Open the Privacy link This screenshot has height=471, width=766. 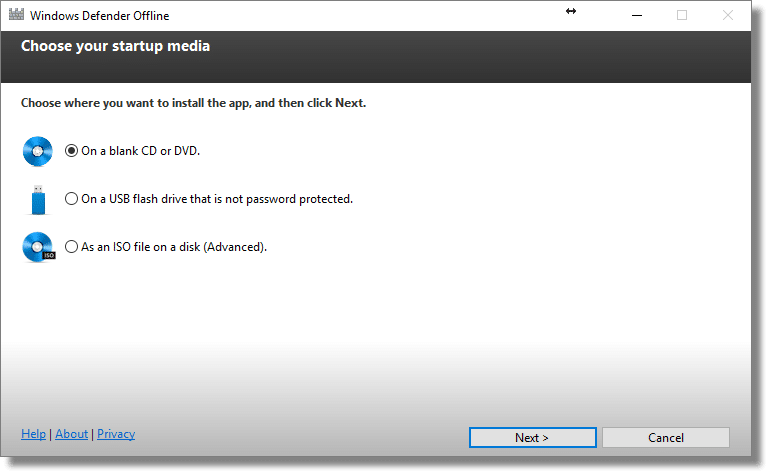(x=116, y=434)
